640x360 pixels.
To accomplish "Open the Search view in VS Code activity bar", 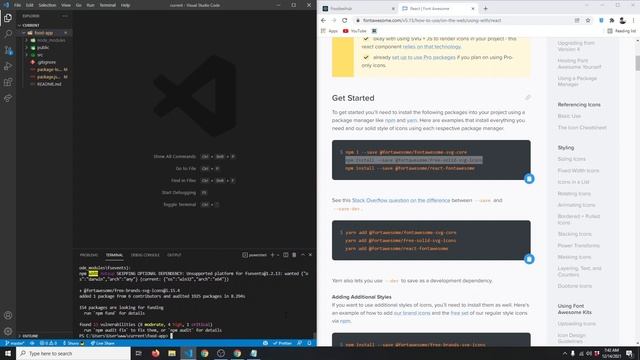I will pyautogui.click(x=8, y=34).
